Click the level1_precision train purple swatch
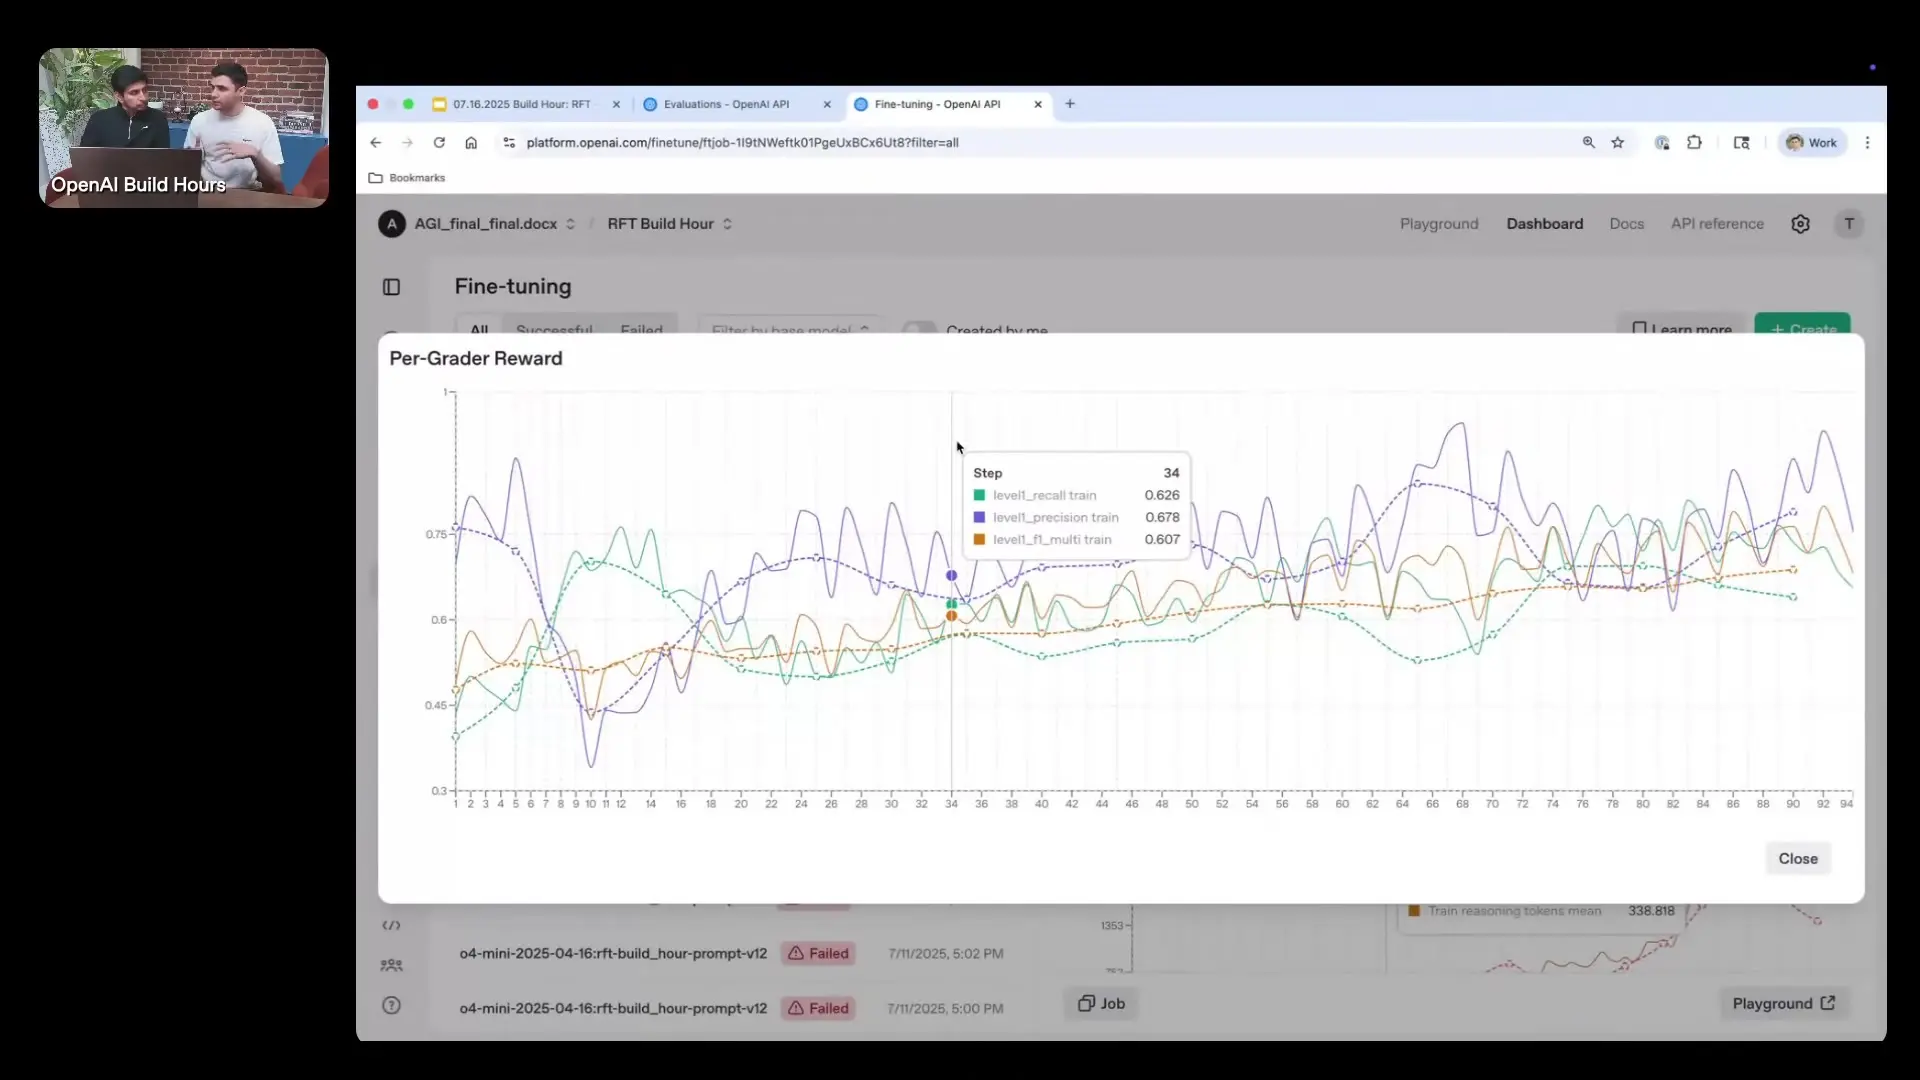This screenshot has width=1920, height=1080. pos(979,518)
